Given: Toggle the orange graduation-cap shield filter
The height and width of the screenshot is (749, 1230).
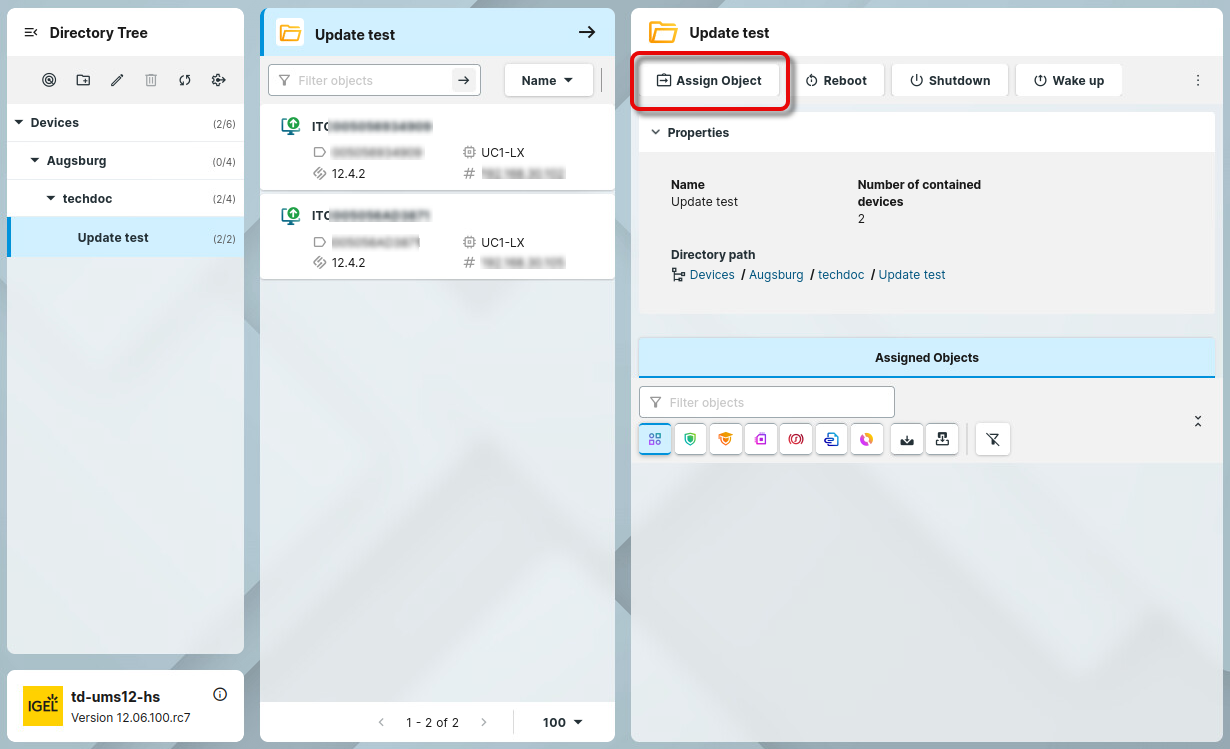Looking at the screenshot, I should [725, 439].
